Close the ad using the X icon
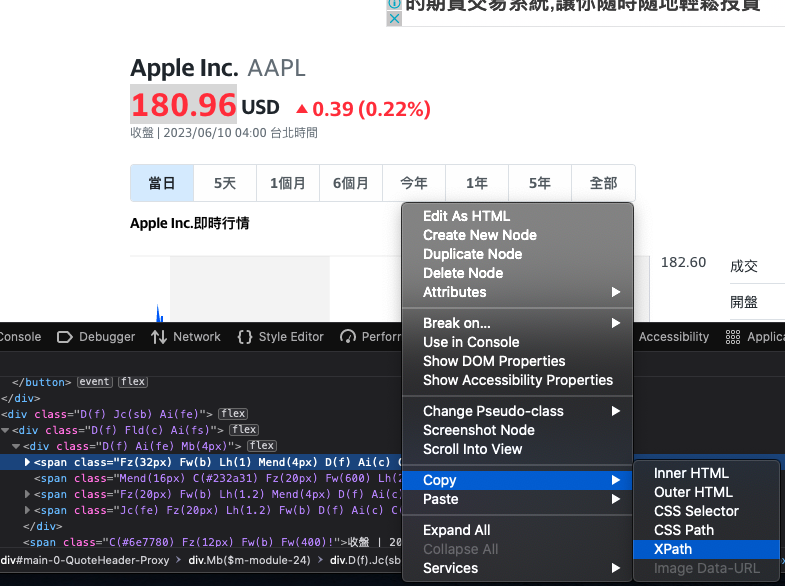This screenshot has width=785, height=586. (x=394, y=19)
